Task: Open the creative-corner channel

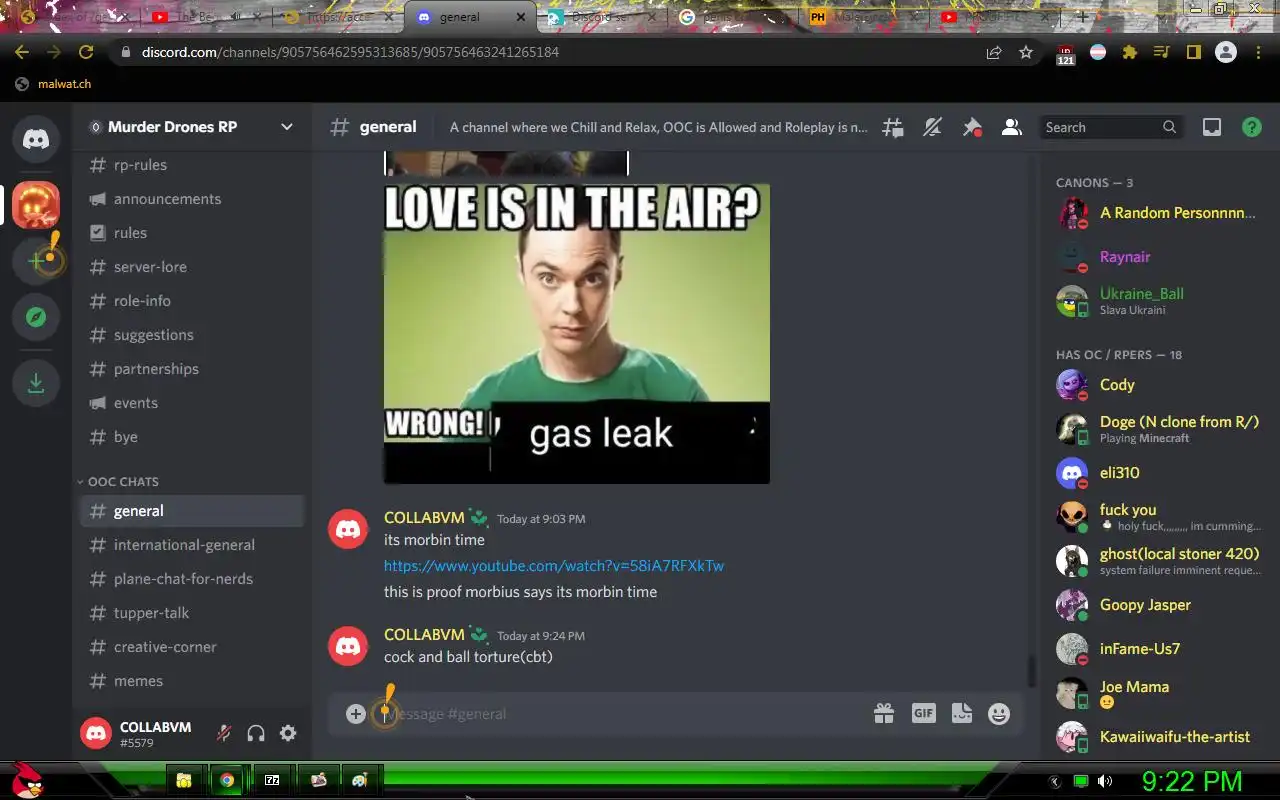Action: (x=192, y=647)
